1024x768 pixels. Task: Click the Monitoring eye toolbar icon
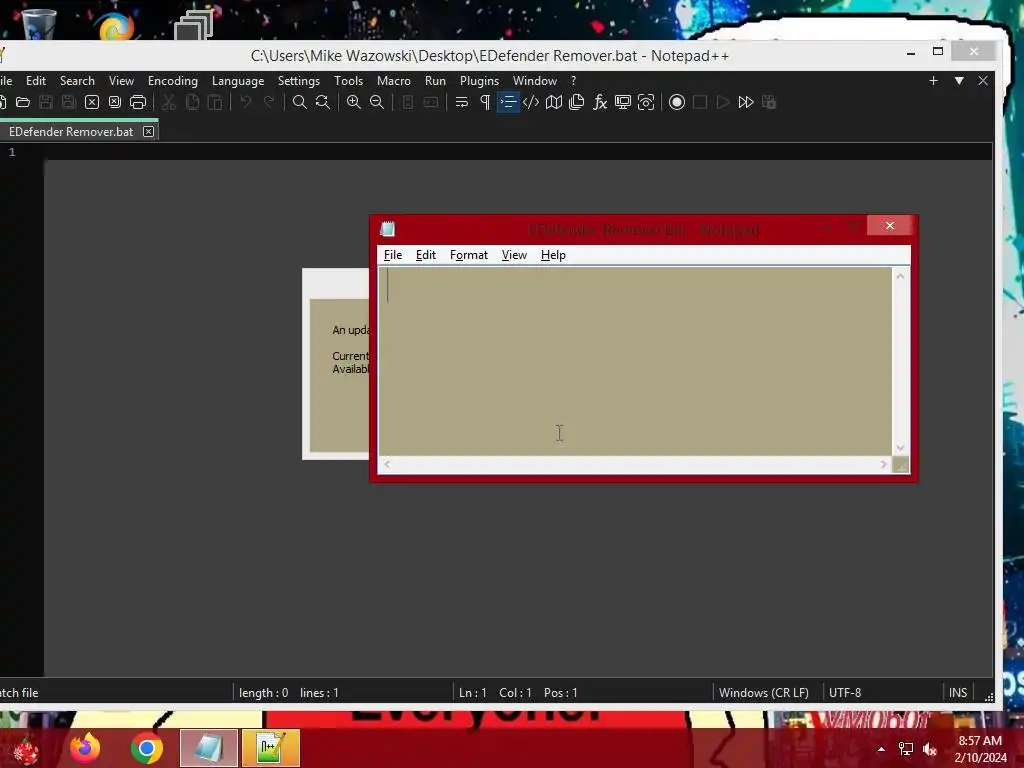click(646, 102)
